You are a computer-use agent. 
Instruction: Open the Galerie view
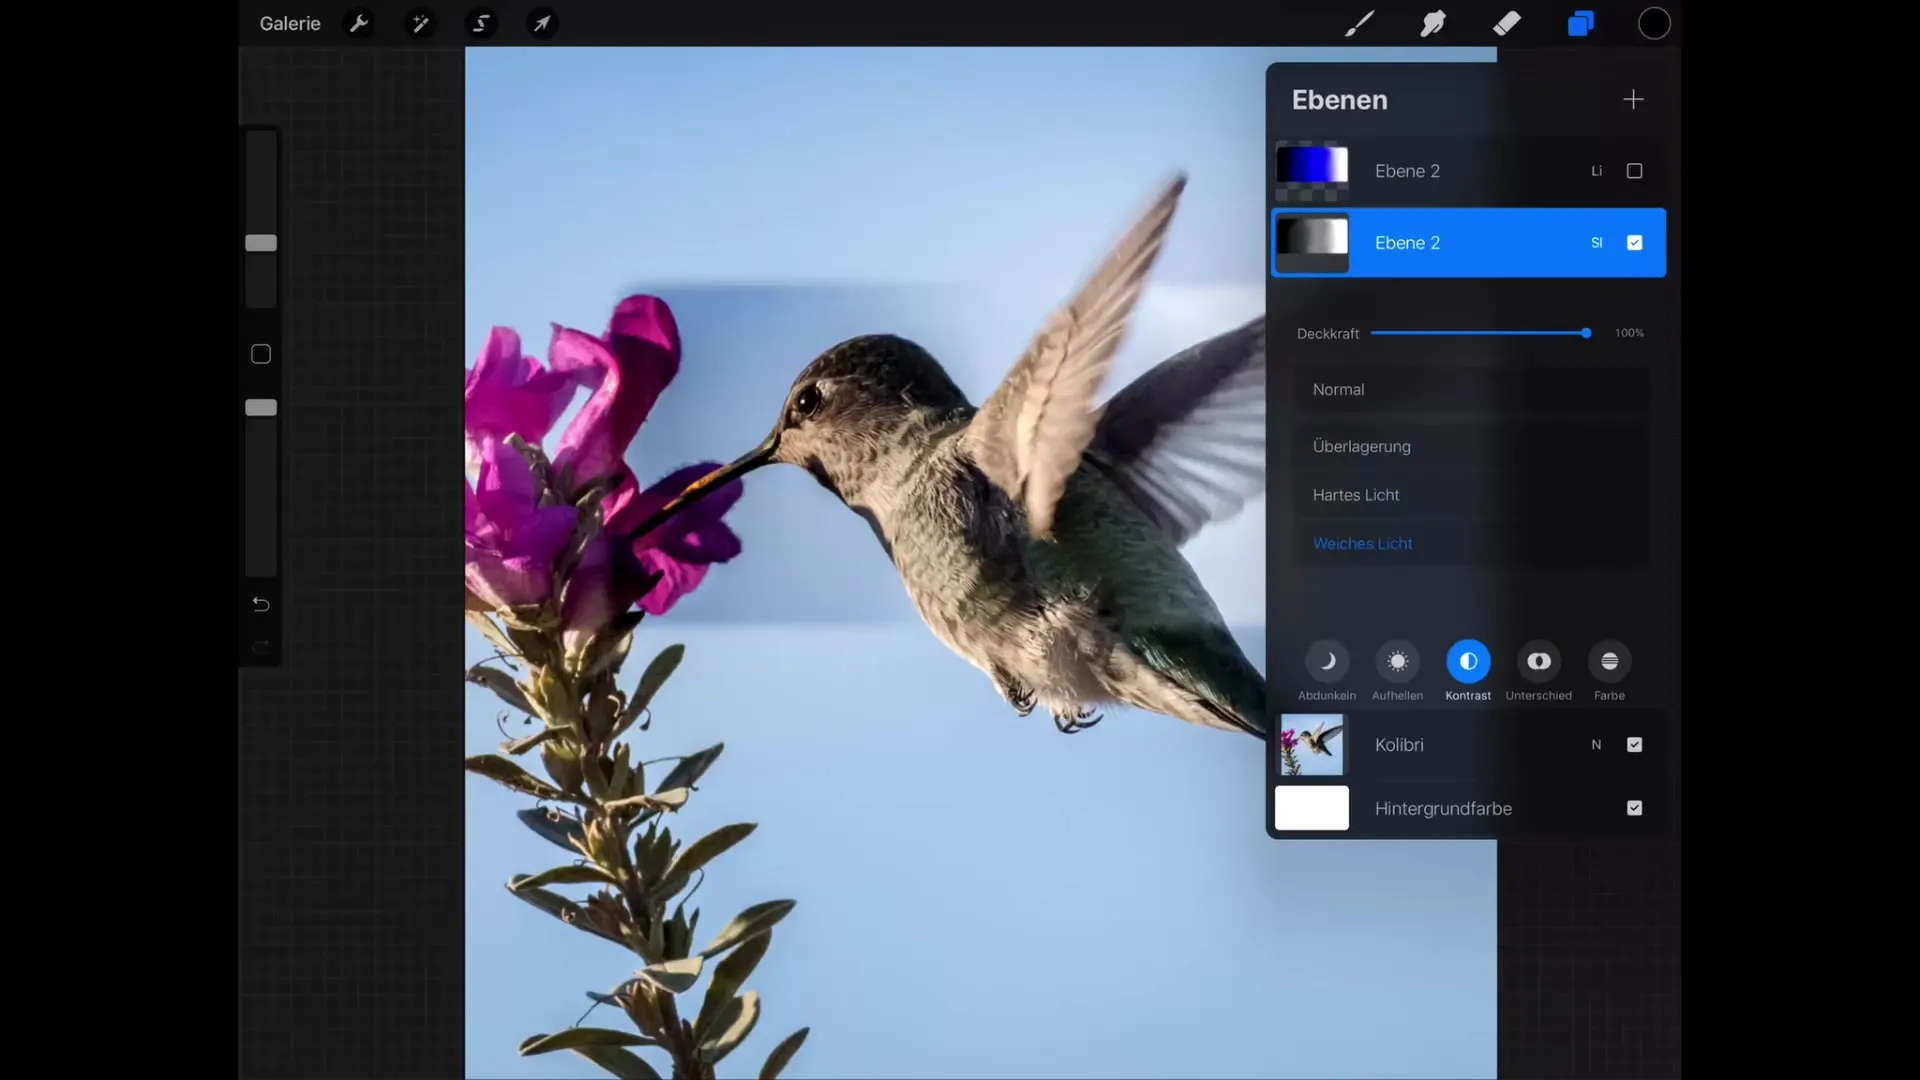[x=290, y=23]
